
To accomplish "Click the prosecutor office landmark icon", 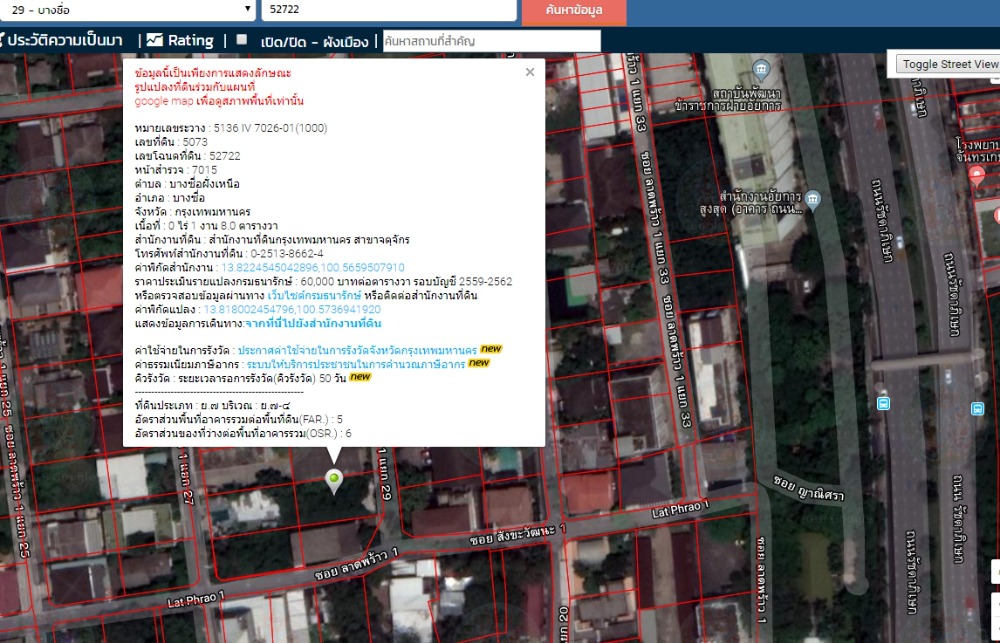I will 812,197.
